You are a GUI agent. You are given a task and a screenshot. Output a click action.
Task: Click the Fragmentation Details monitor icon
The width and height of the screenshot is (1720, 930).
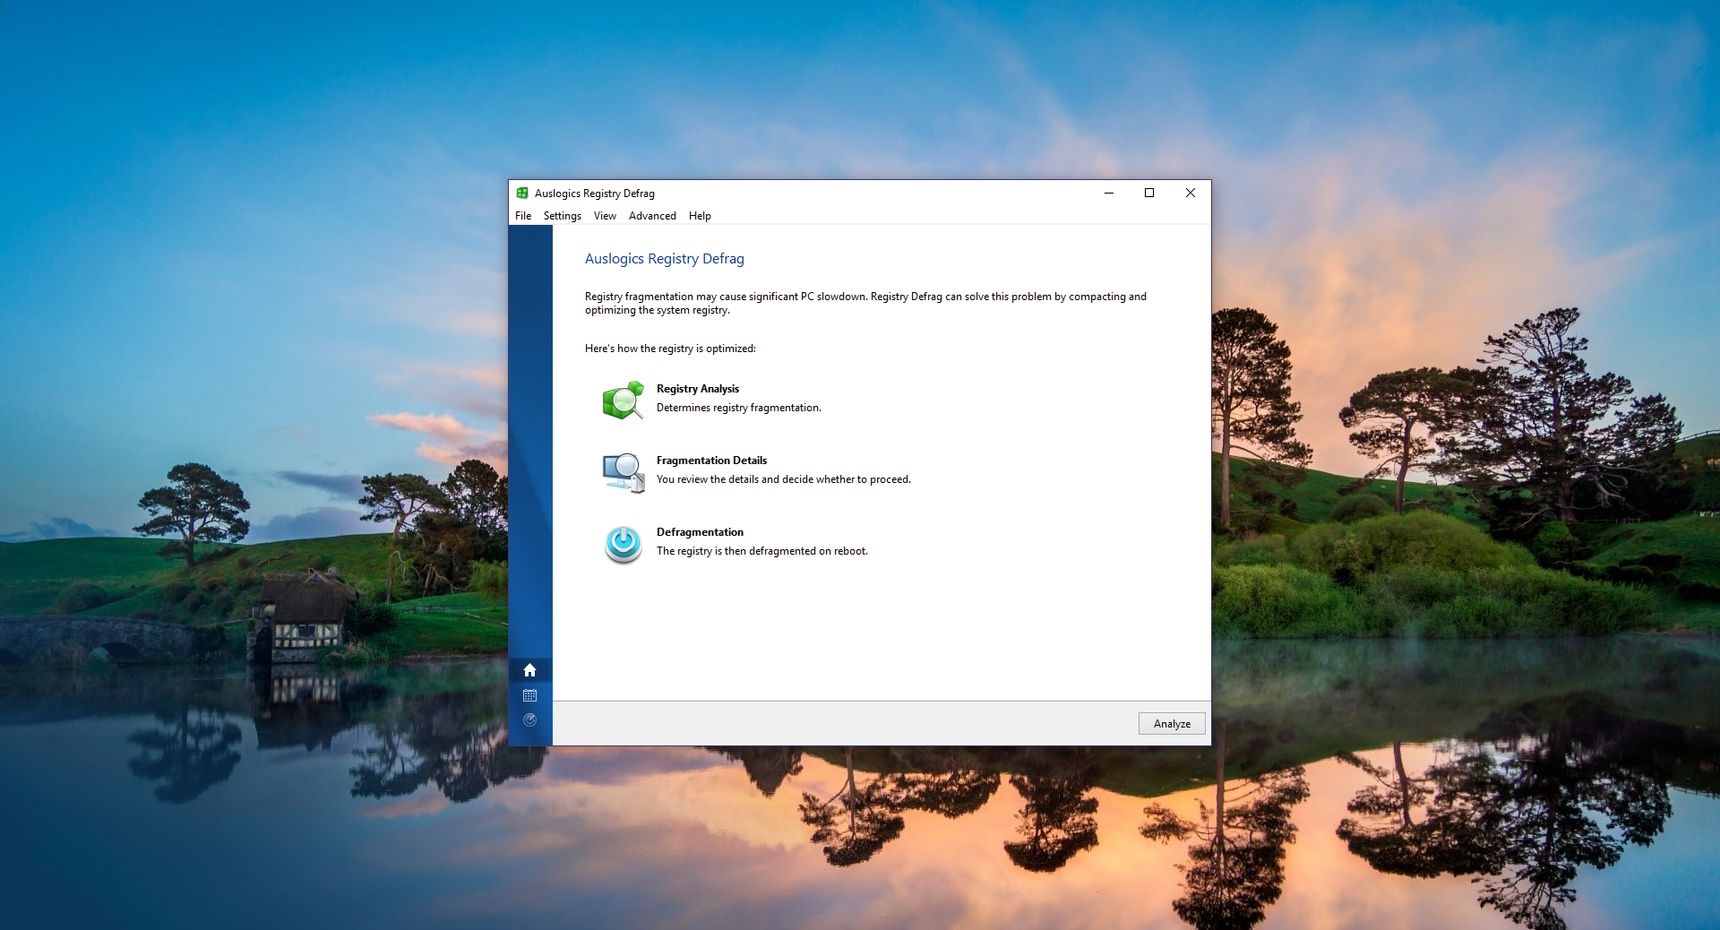click(623, 472)
